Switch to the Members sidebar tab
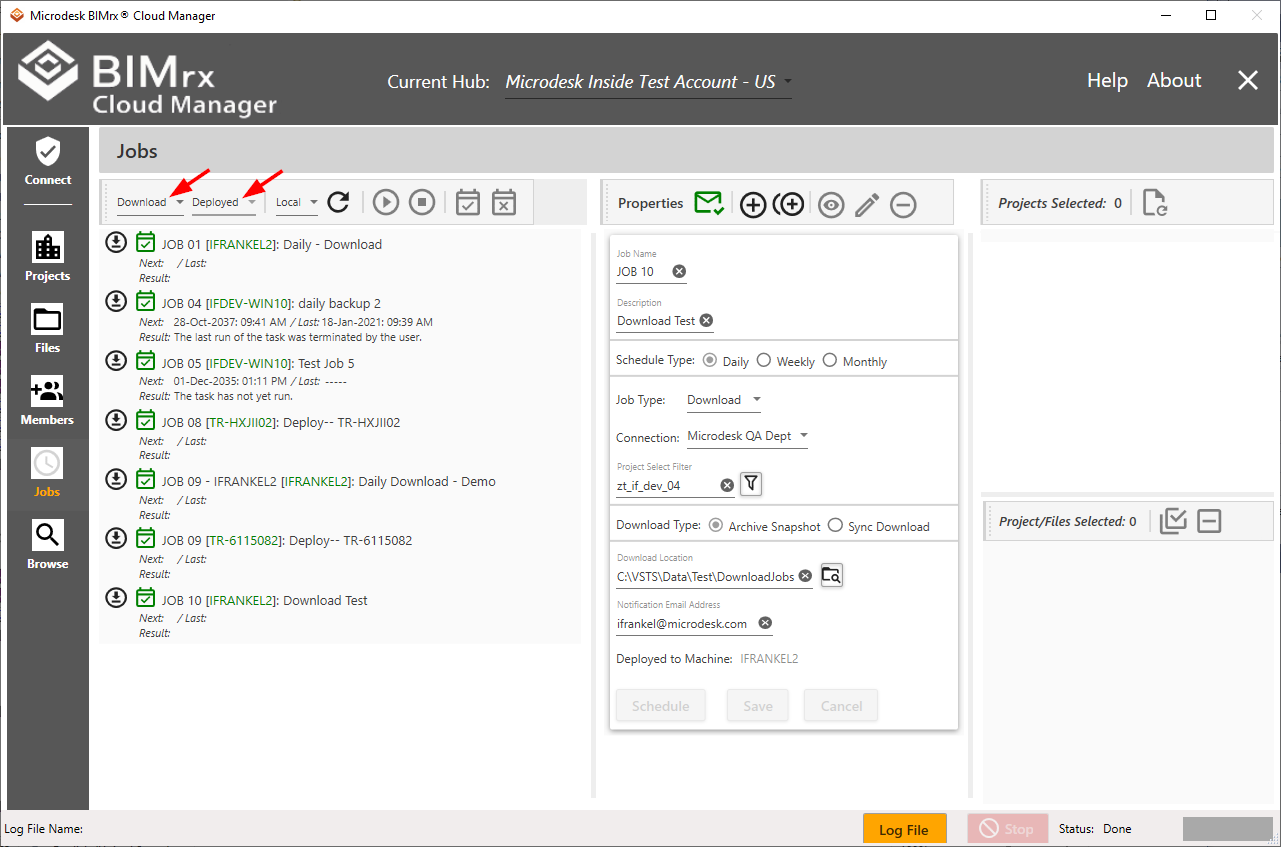This screenshot has height=847, width=1281. (47, 401)
